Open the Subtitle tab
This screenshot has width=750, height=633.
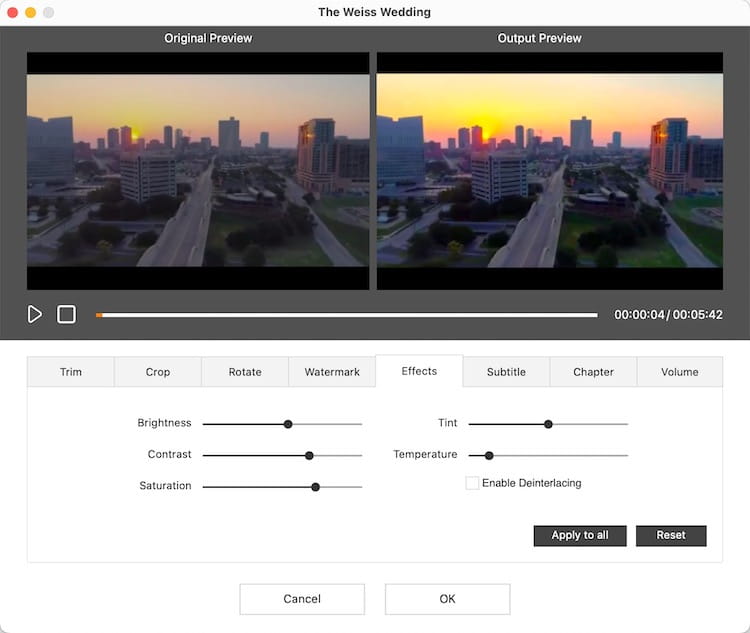click(x=506, y=372)
